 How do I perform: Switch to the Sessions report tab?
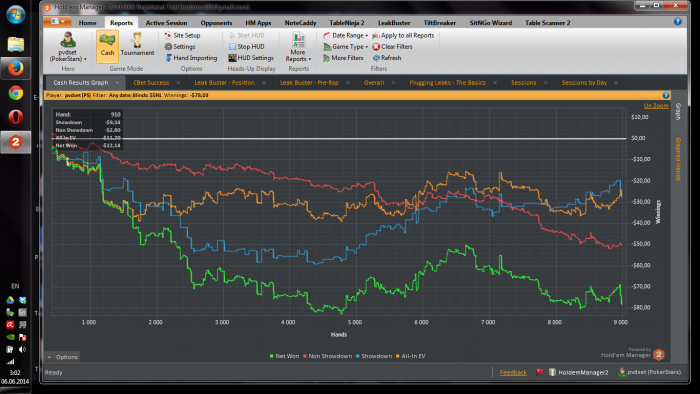[x=524, y=83]
